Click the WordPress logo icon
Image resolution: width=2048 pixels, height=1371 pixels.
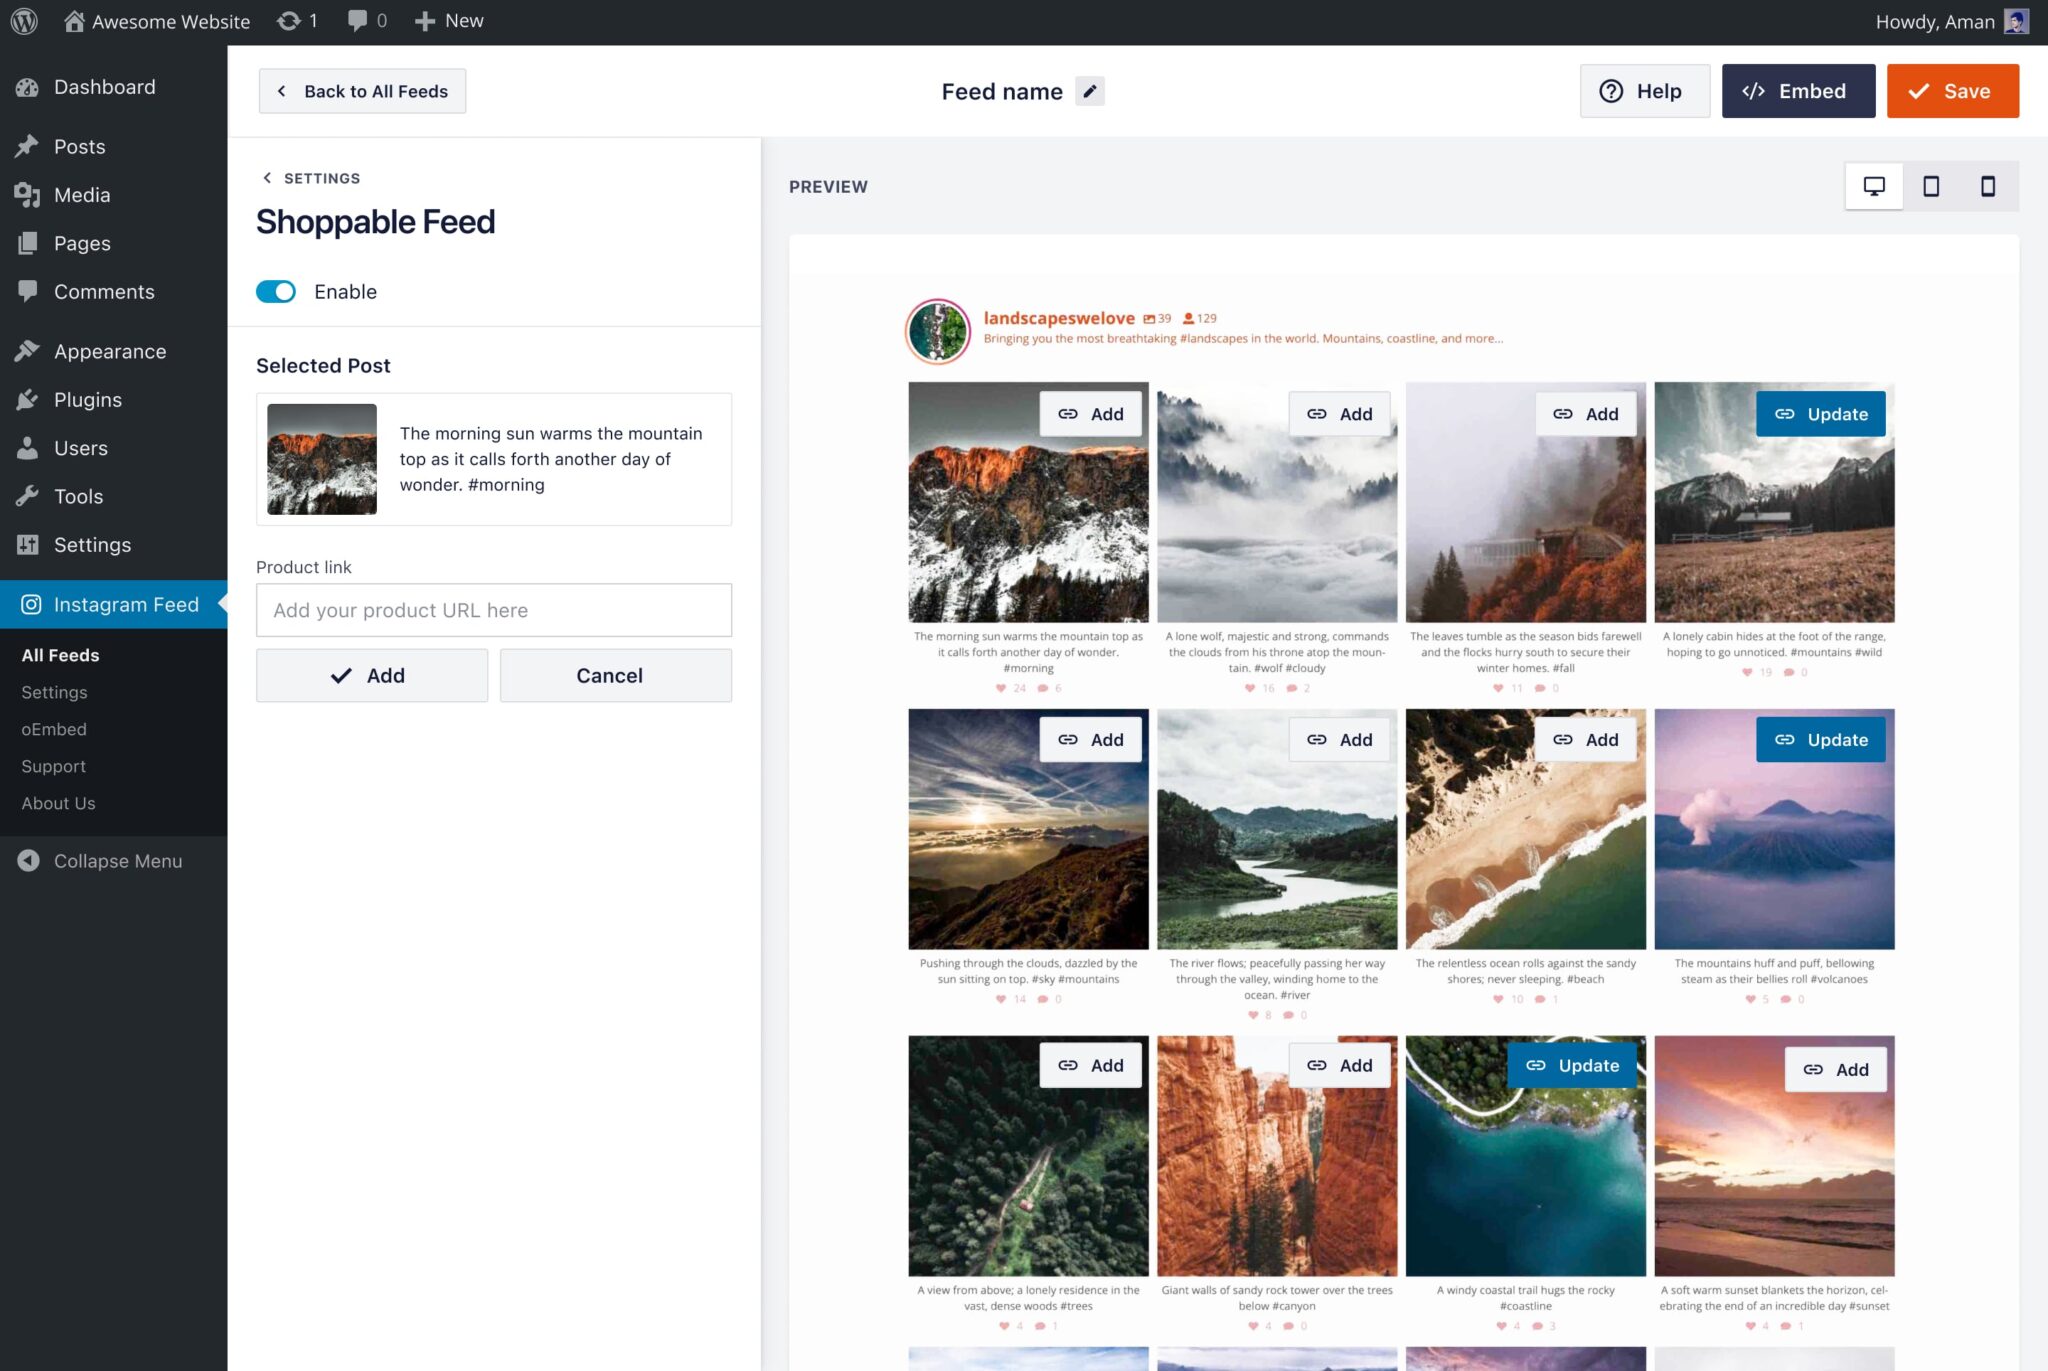[x=24, y=21]
